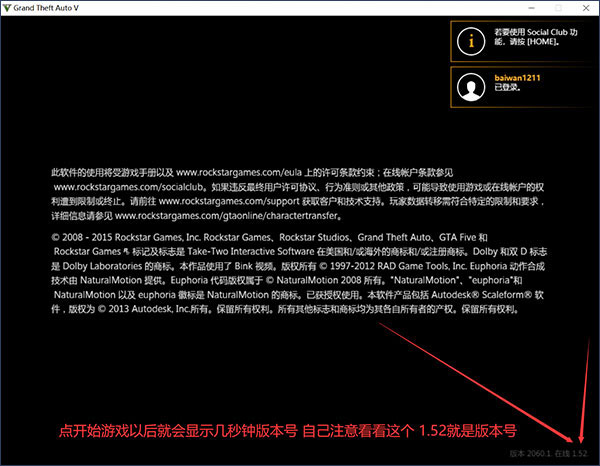Image resolution: width=600 pixels, height=466 pixels.
Task: Minimize the Grand Theft Auto V window
Action: tap(532, 8)
